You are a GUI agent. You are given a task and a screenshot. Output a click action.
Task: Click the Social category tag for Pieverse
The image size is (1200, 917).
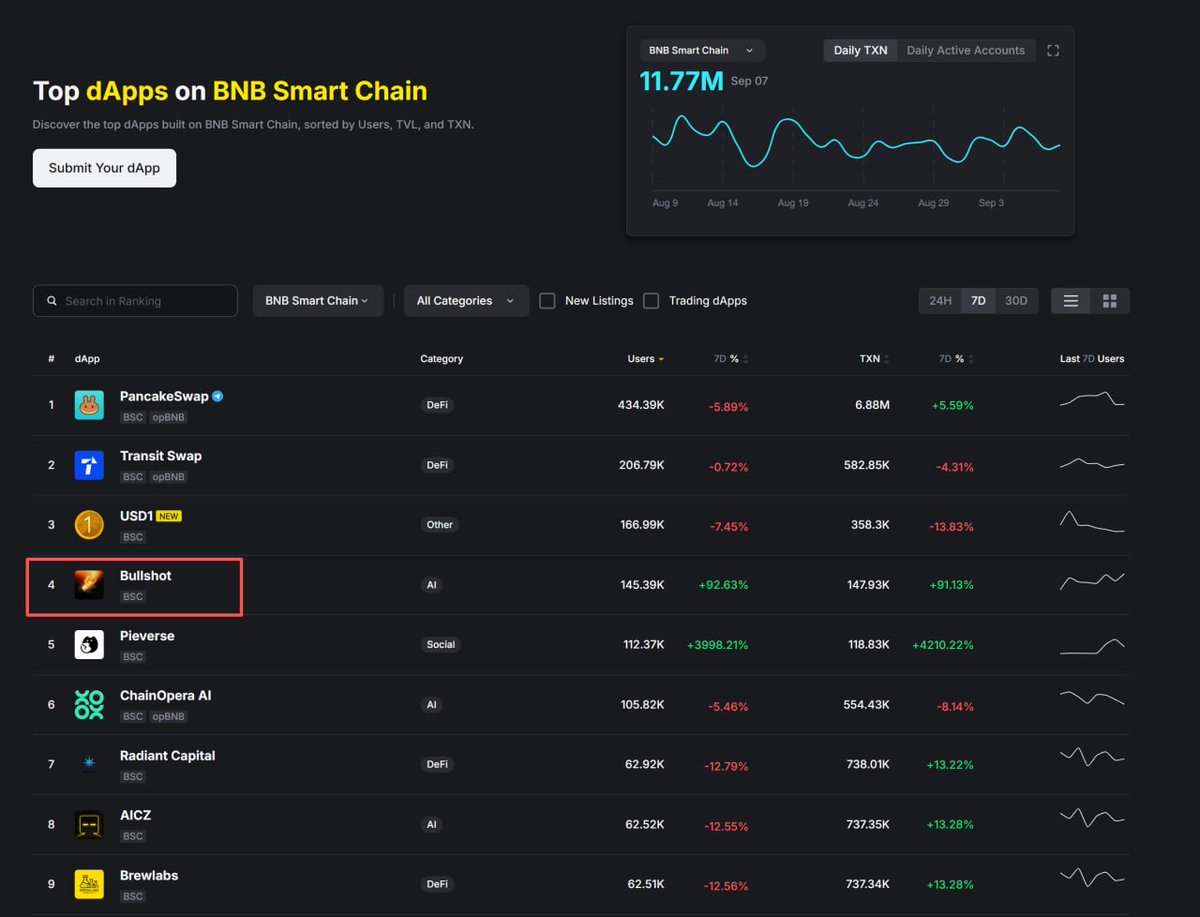(441, 645)
